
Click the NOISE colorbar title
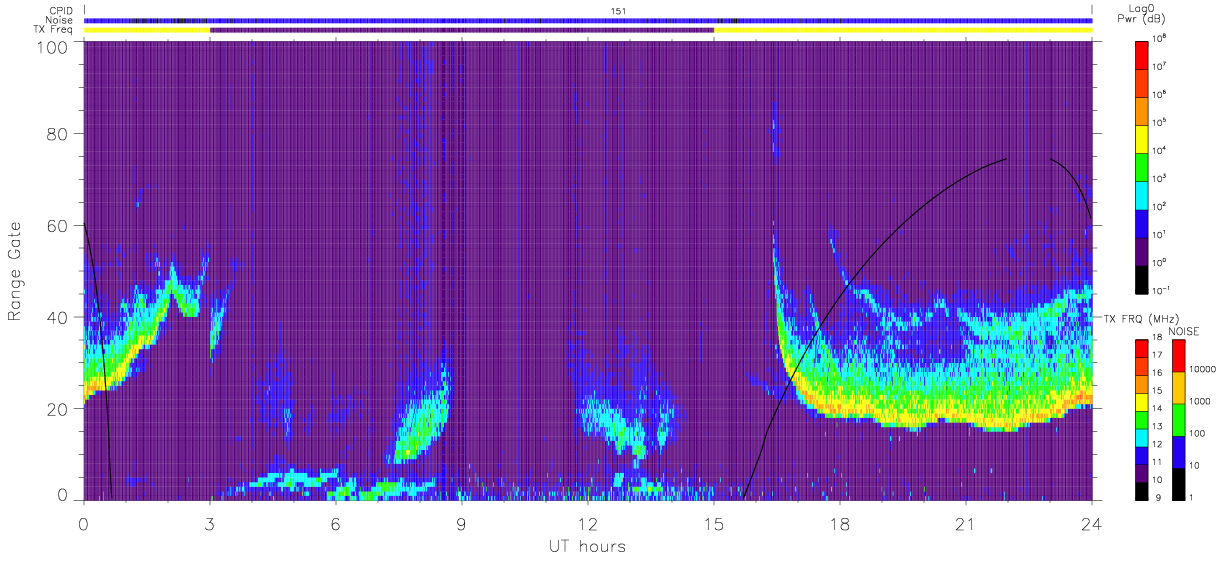tap(1186, 330)
